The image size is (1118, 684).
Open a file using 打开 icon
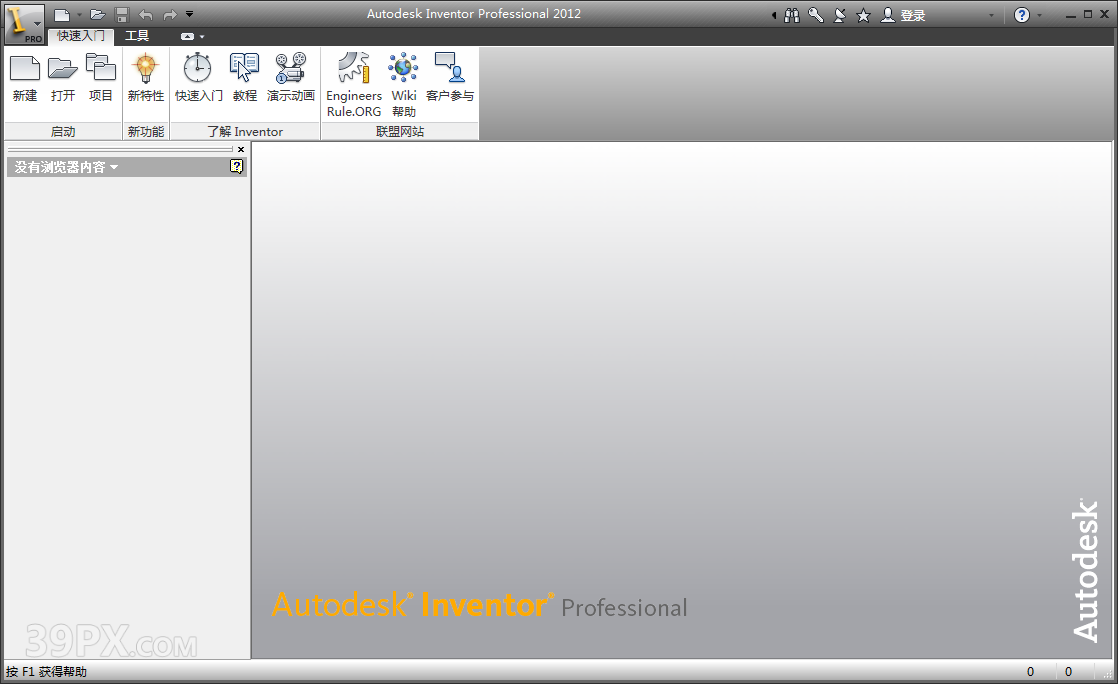(62, 80)
